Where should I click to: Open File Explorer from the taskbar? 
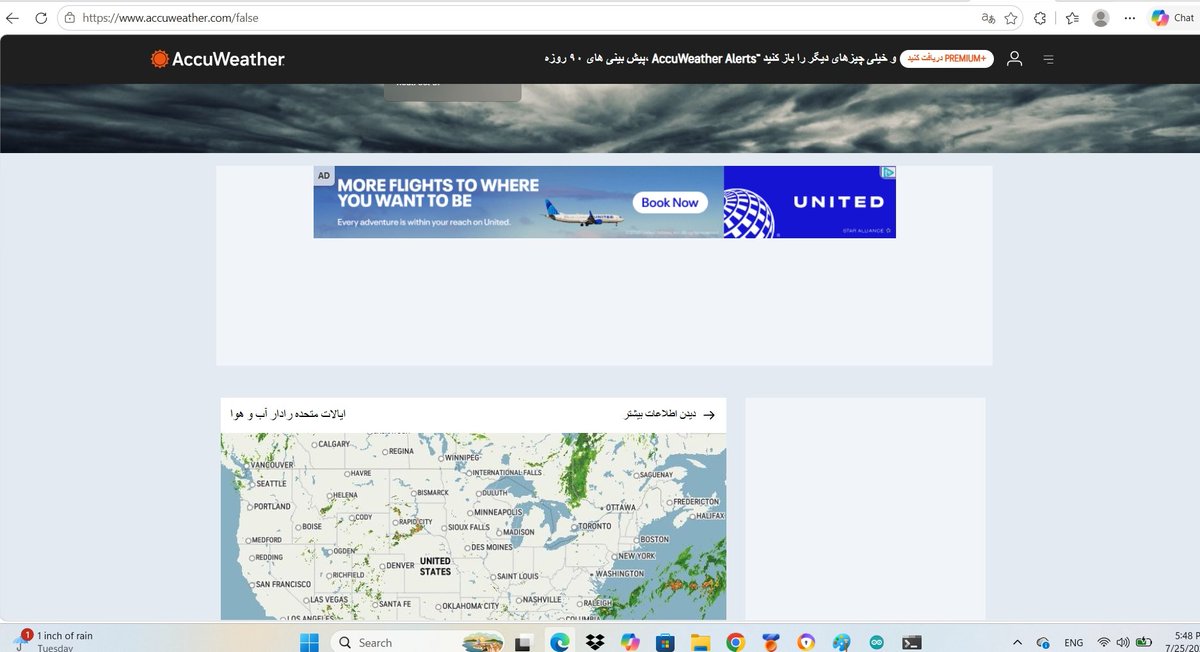(x=700, y=641)
